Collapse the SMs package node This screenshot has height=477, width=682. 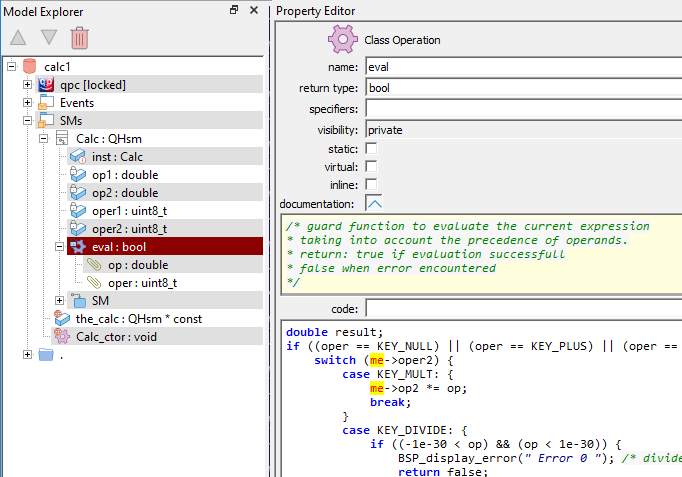[x=28, y=120]
